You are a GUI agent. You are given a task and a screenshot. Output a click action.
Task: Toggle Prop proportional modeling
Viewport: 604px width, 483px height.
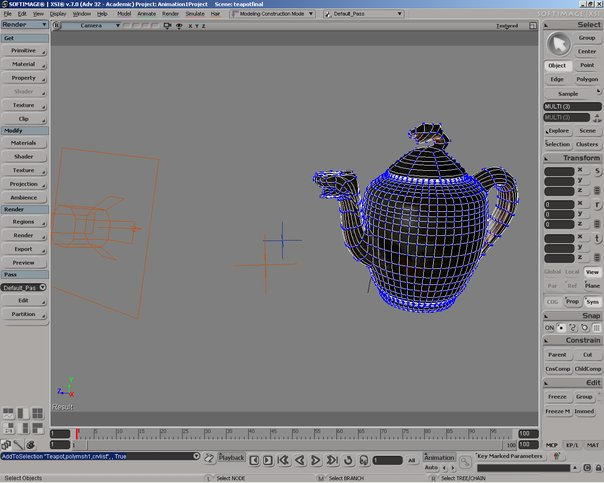pyautogui.click(x=572, y=302)
